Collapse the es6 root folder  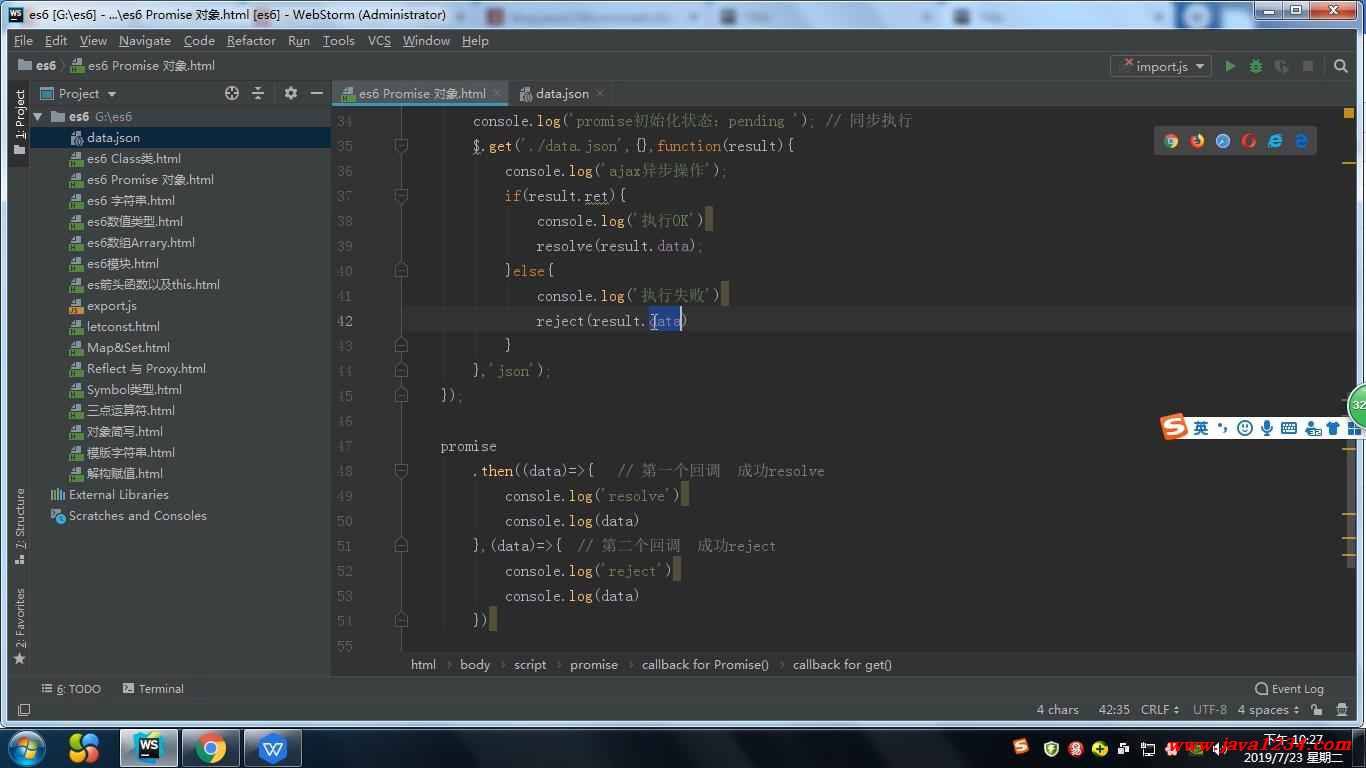(39, 117)
